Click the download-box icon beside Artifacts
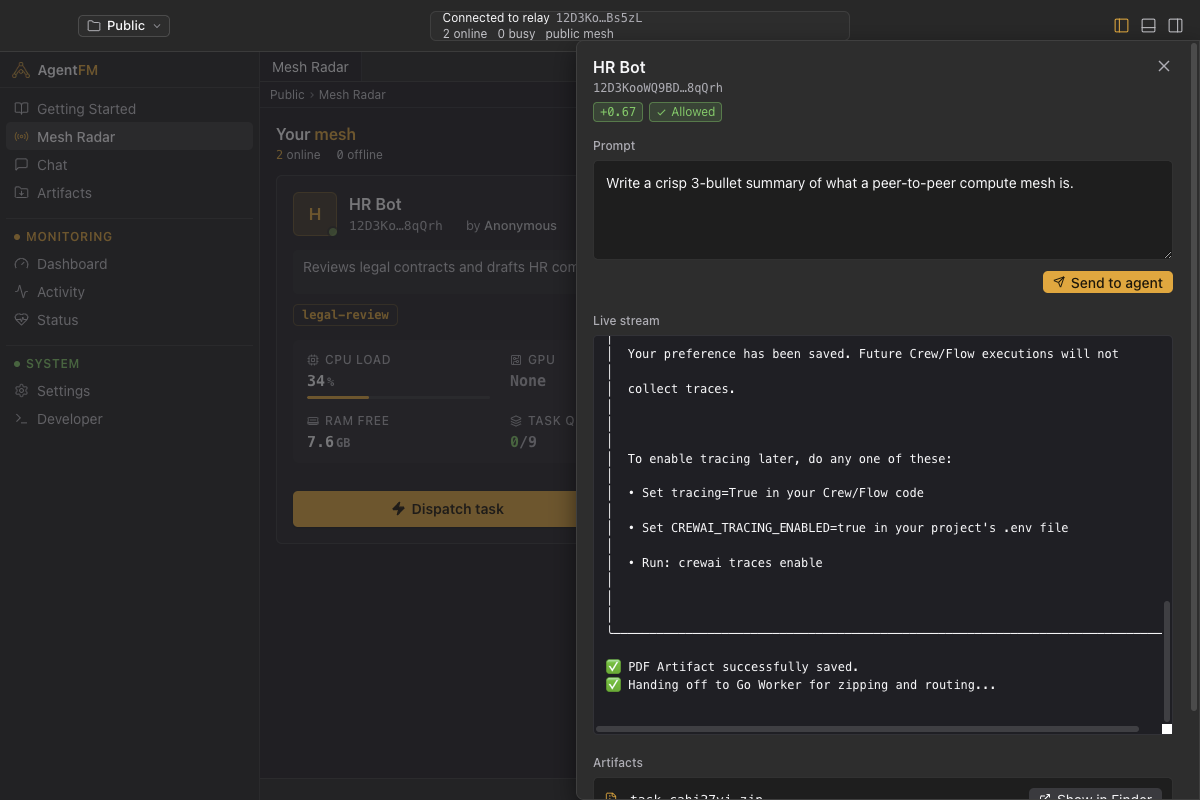Image resolution: width=1200 pixels, height=800 pixels. point(21,192)
